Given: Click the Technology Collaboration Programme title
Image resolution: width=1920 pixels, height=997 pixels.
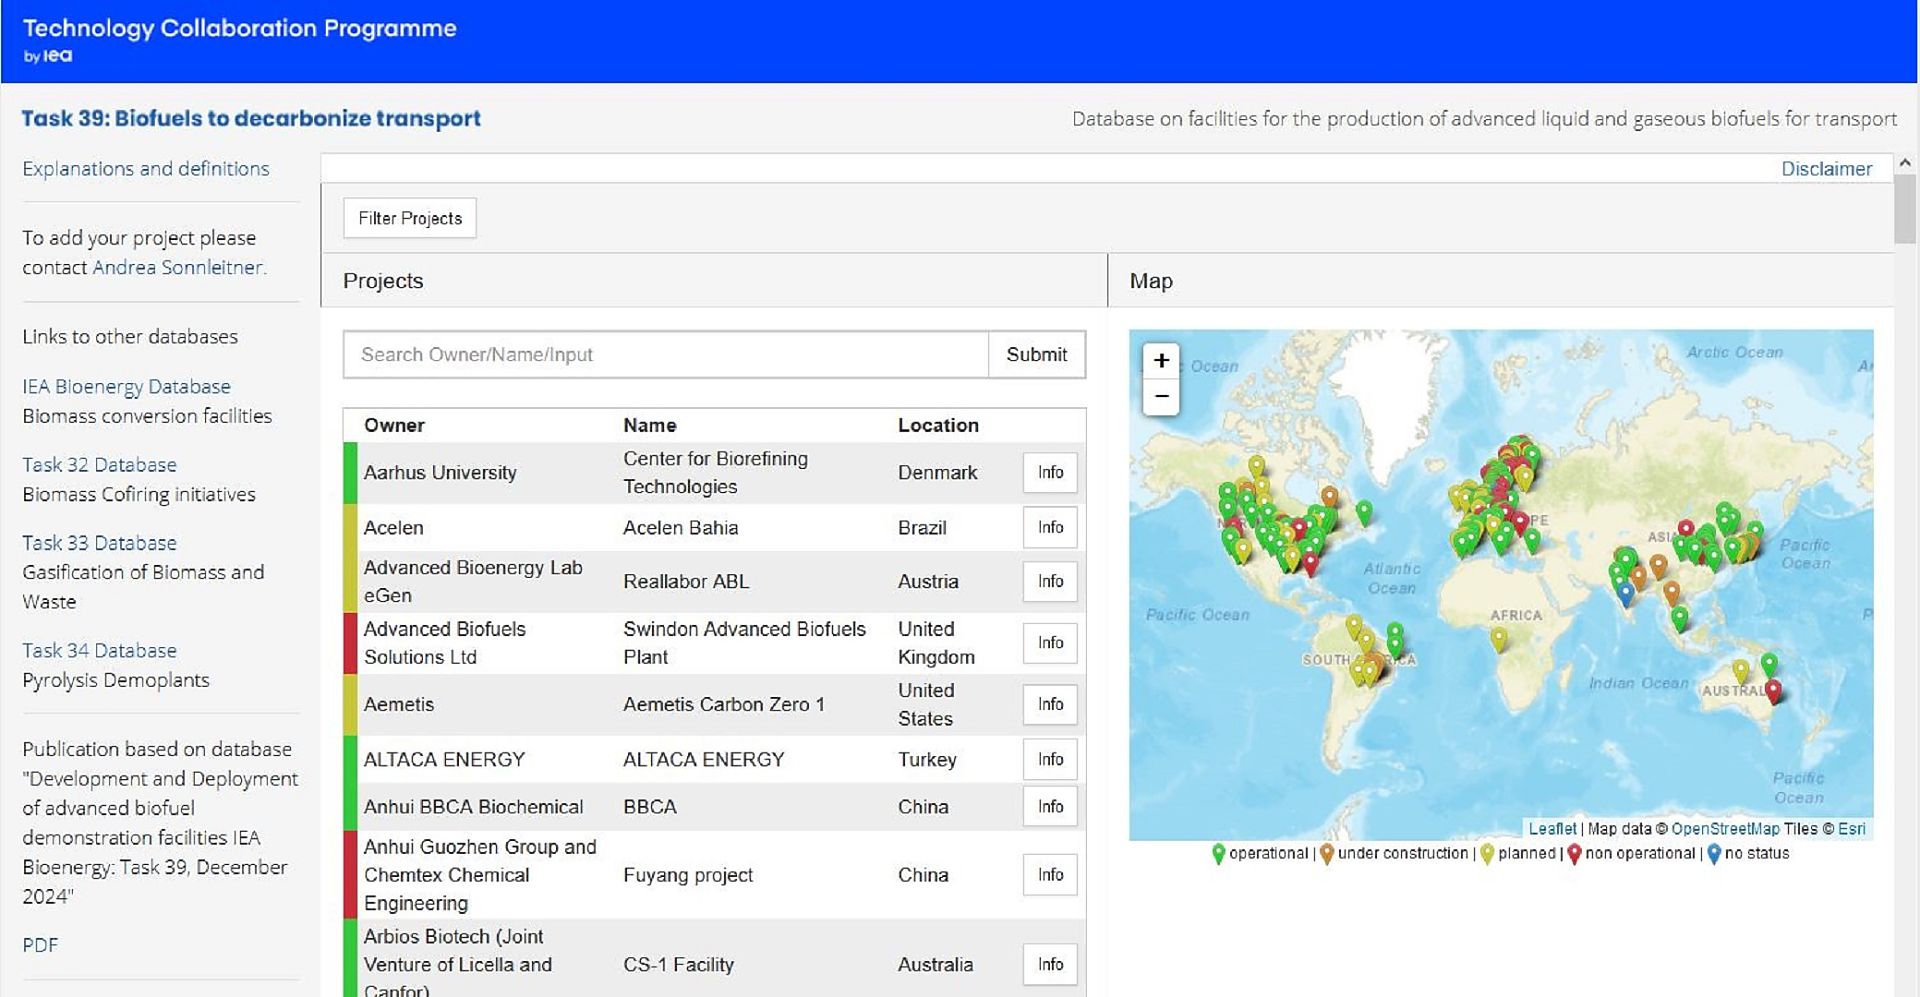Looking at the screenshot, I should tap(239, 28).
